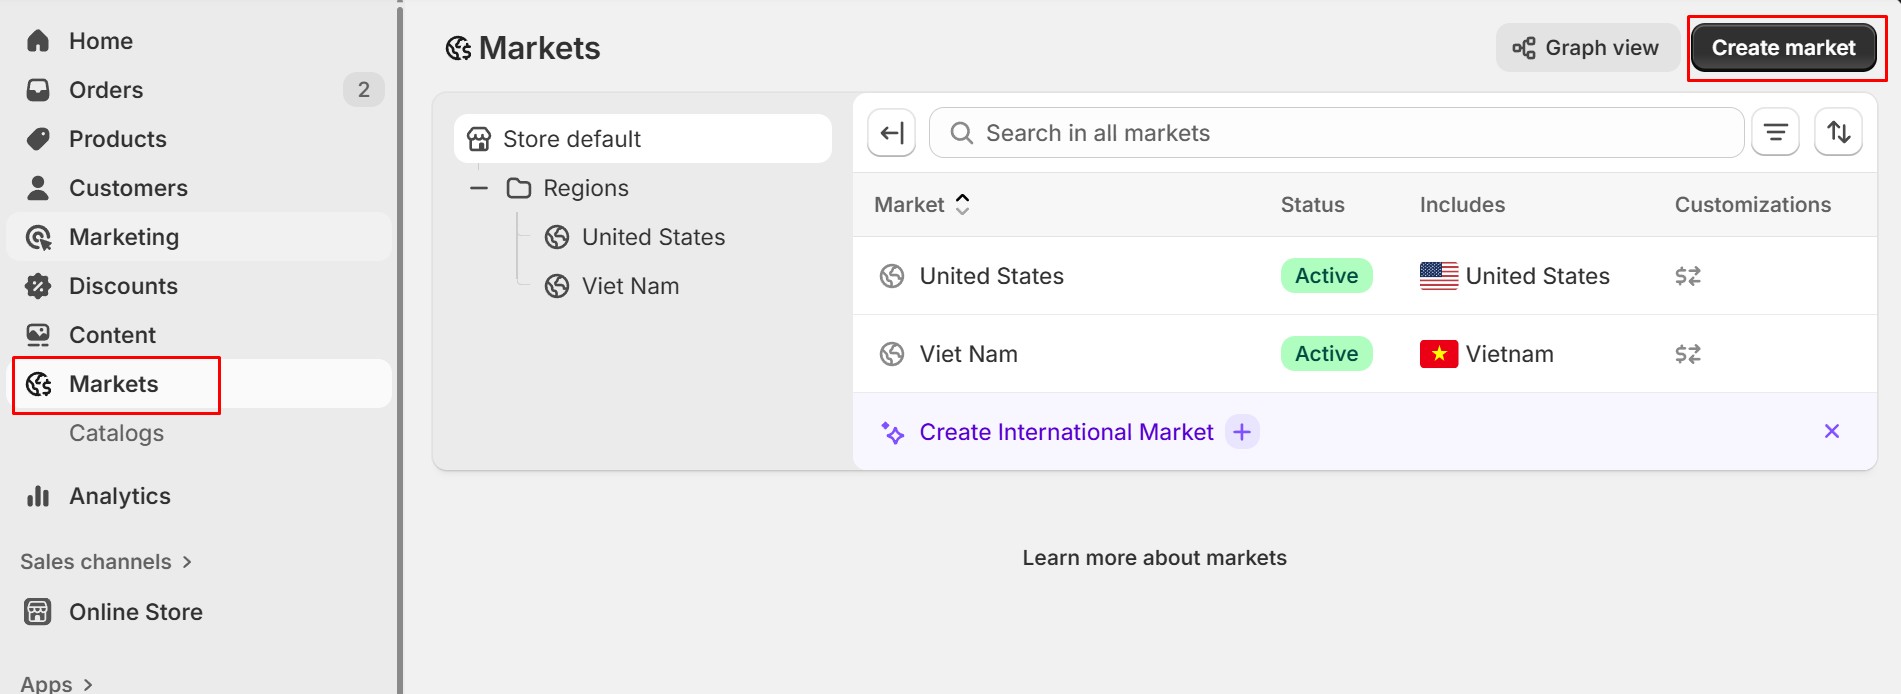Click the Marketing target icon
The height and width of the screenshot is (694, 1901).
38,237
